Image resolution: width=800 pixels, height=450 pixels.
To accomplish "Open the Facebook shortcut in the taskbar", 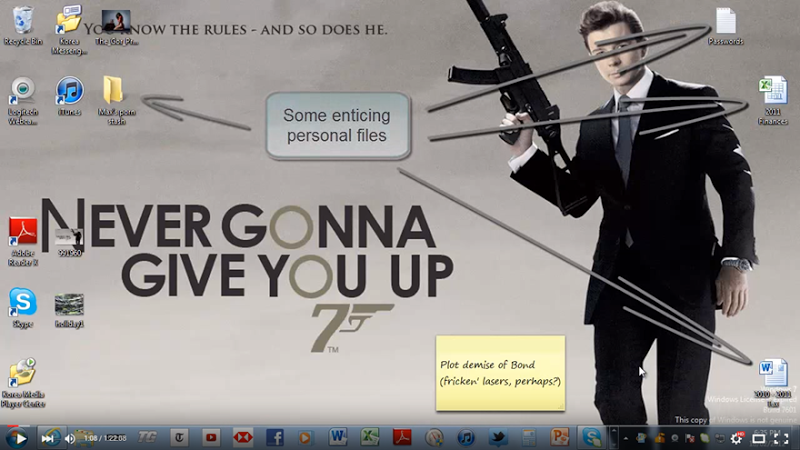I will click(275, 438).
